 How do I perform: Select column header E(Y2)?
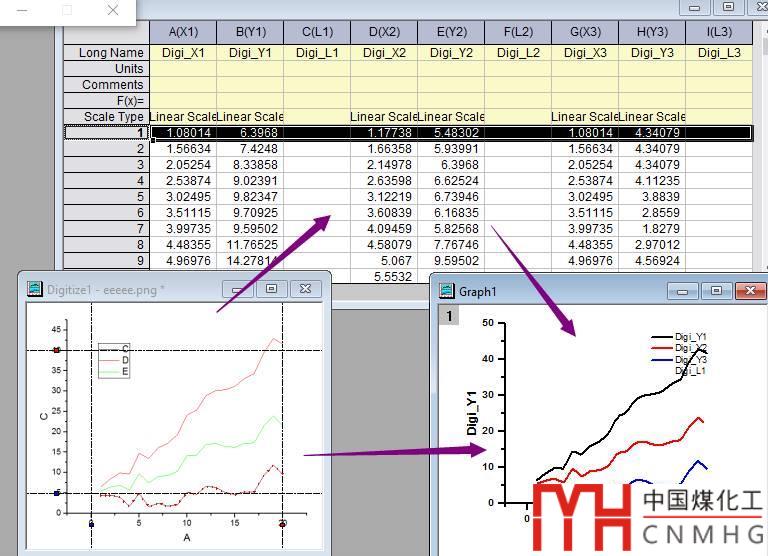pos(451,32)
